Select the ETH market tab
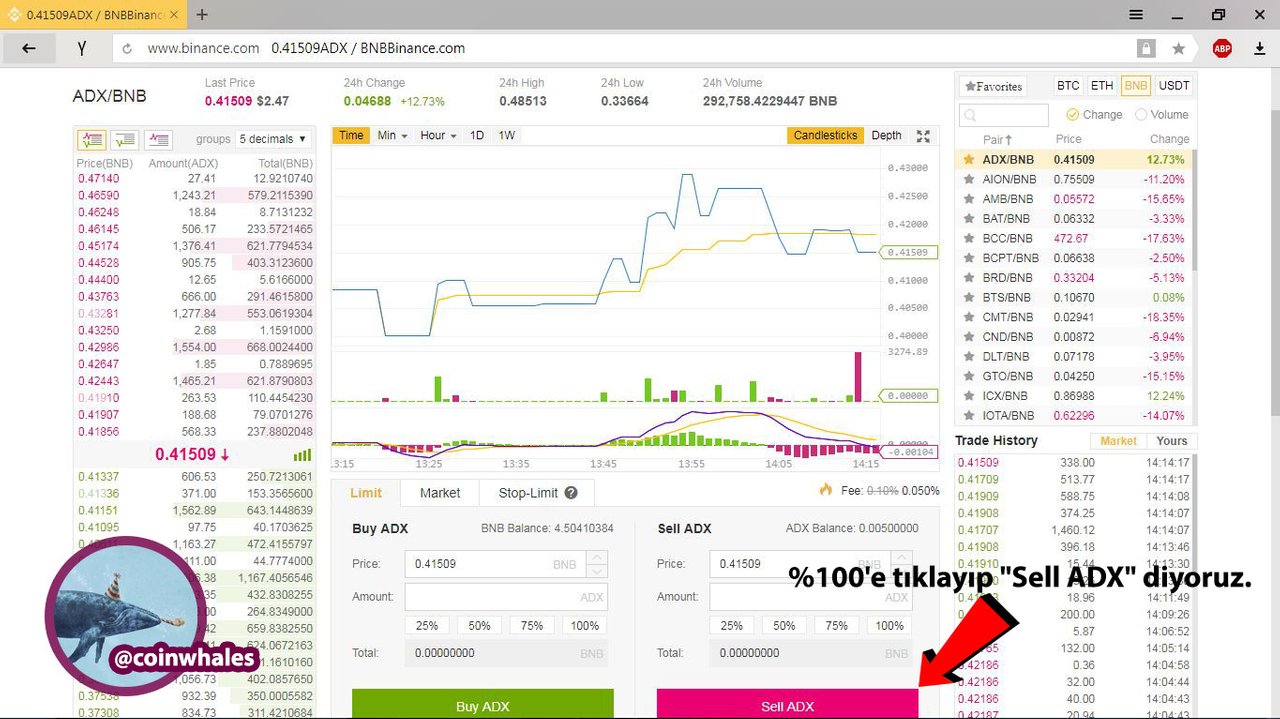 1102,86
